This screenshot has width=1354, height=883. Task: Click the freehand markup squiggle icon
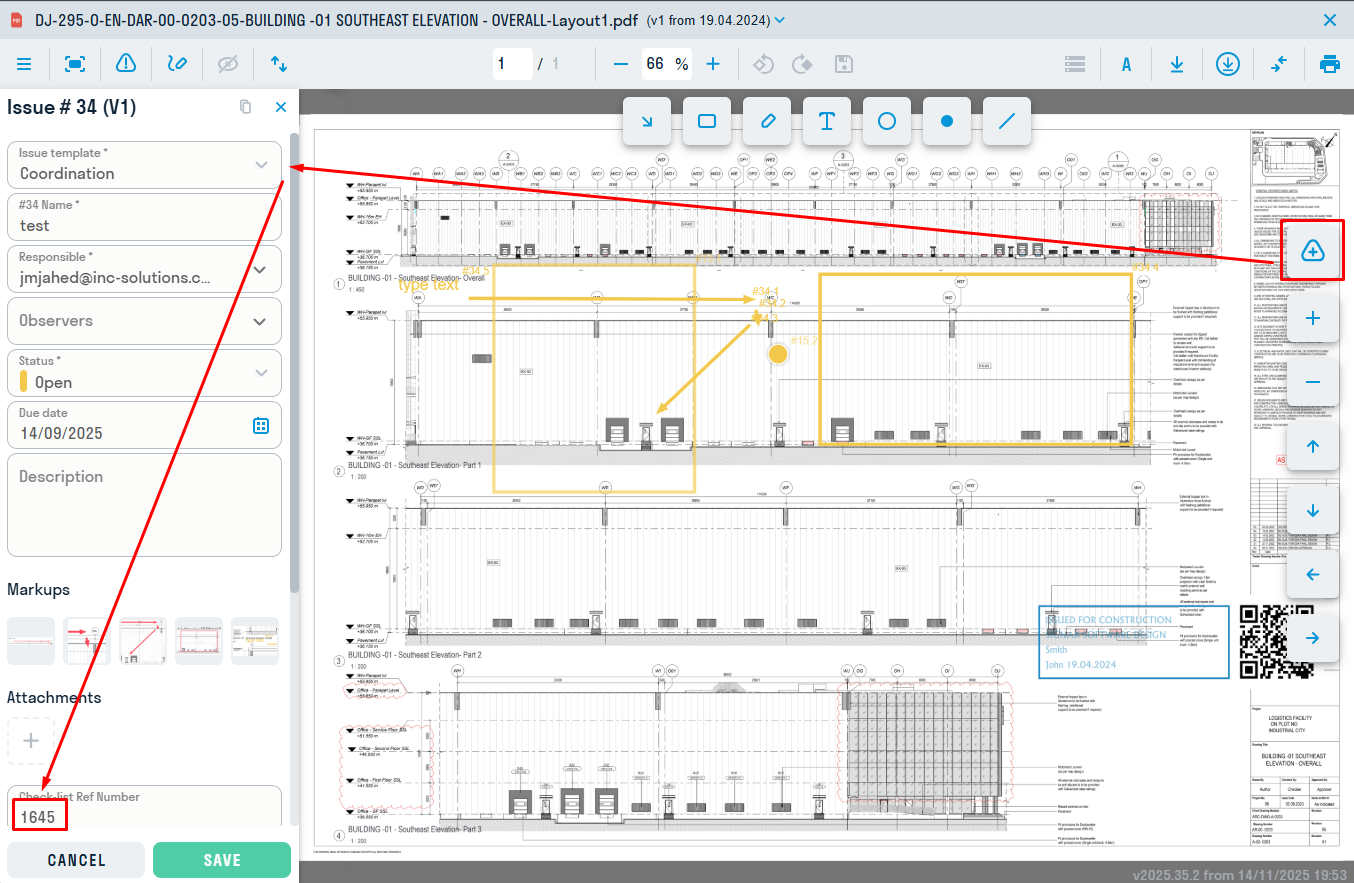177,64
